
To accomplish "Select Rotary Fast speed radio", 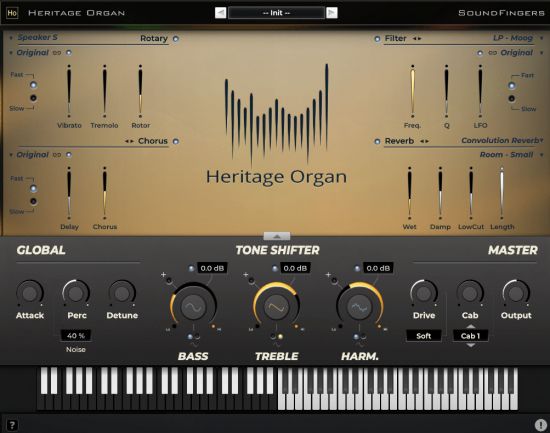I will tap(33, 85).
